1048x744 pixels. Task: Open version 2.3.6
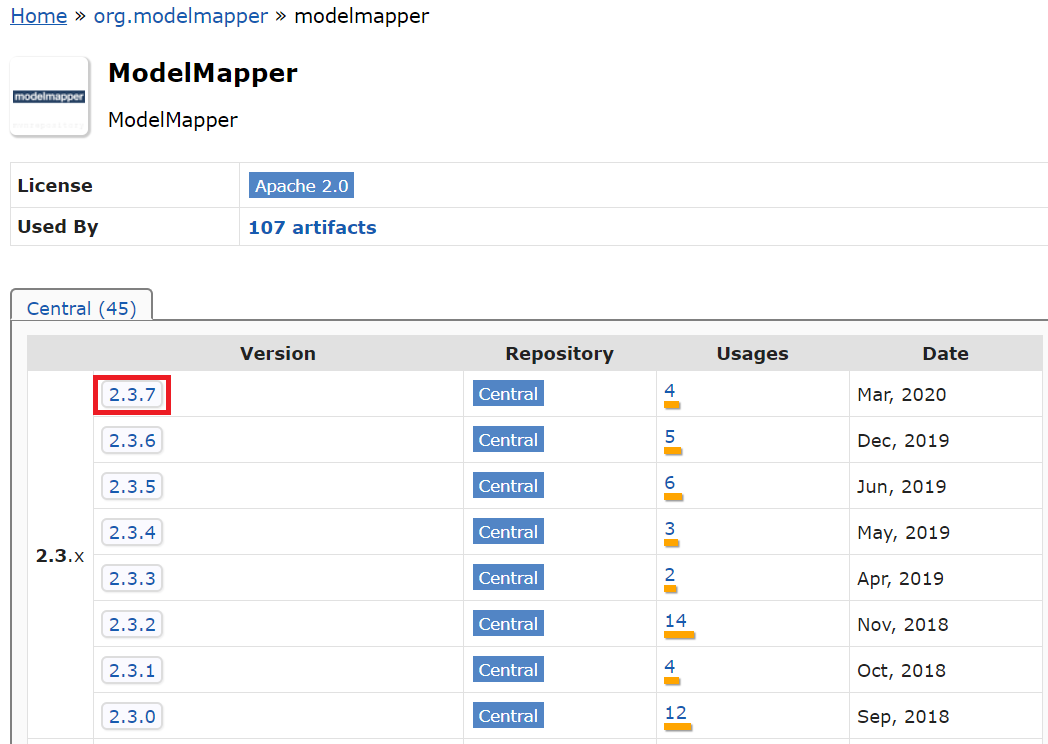[132, 441]
